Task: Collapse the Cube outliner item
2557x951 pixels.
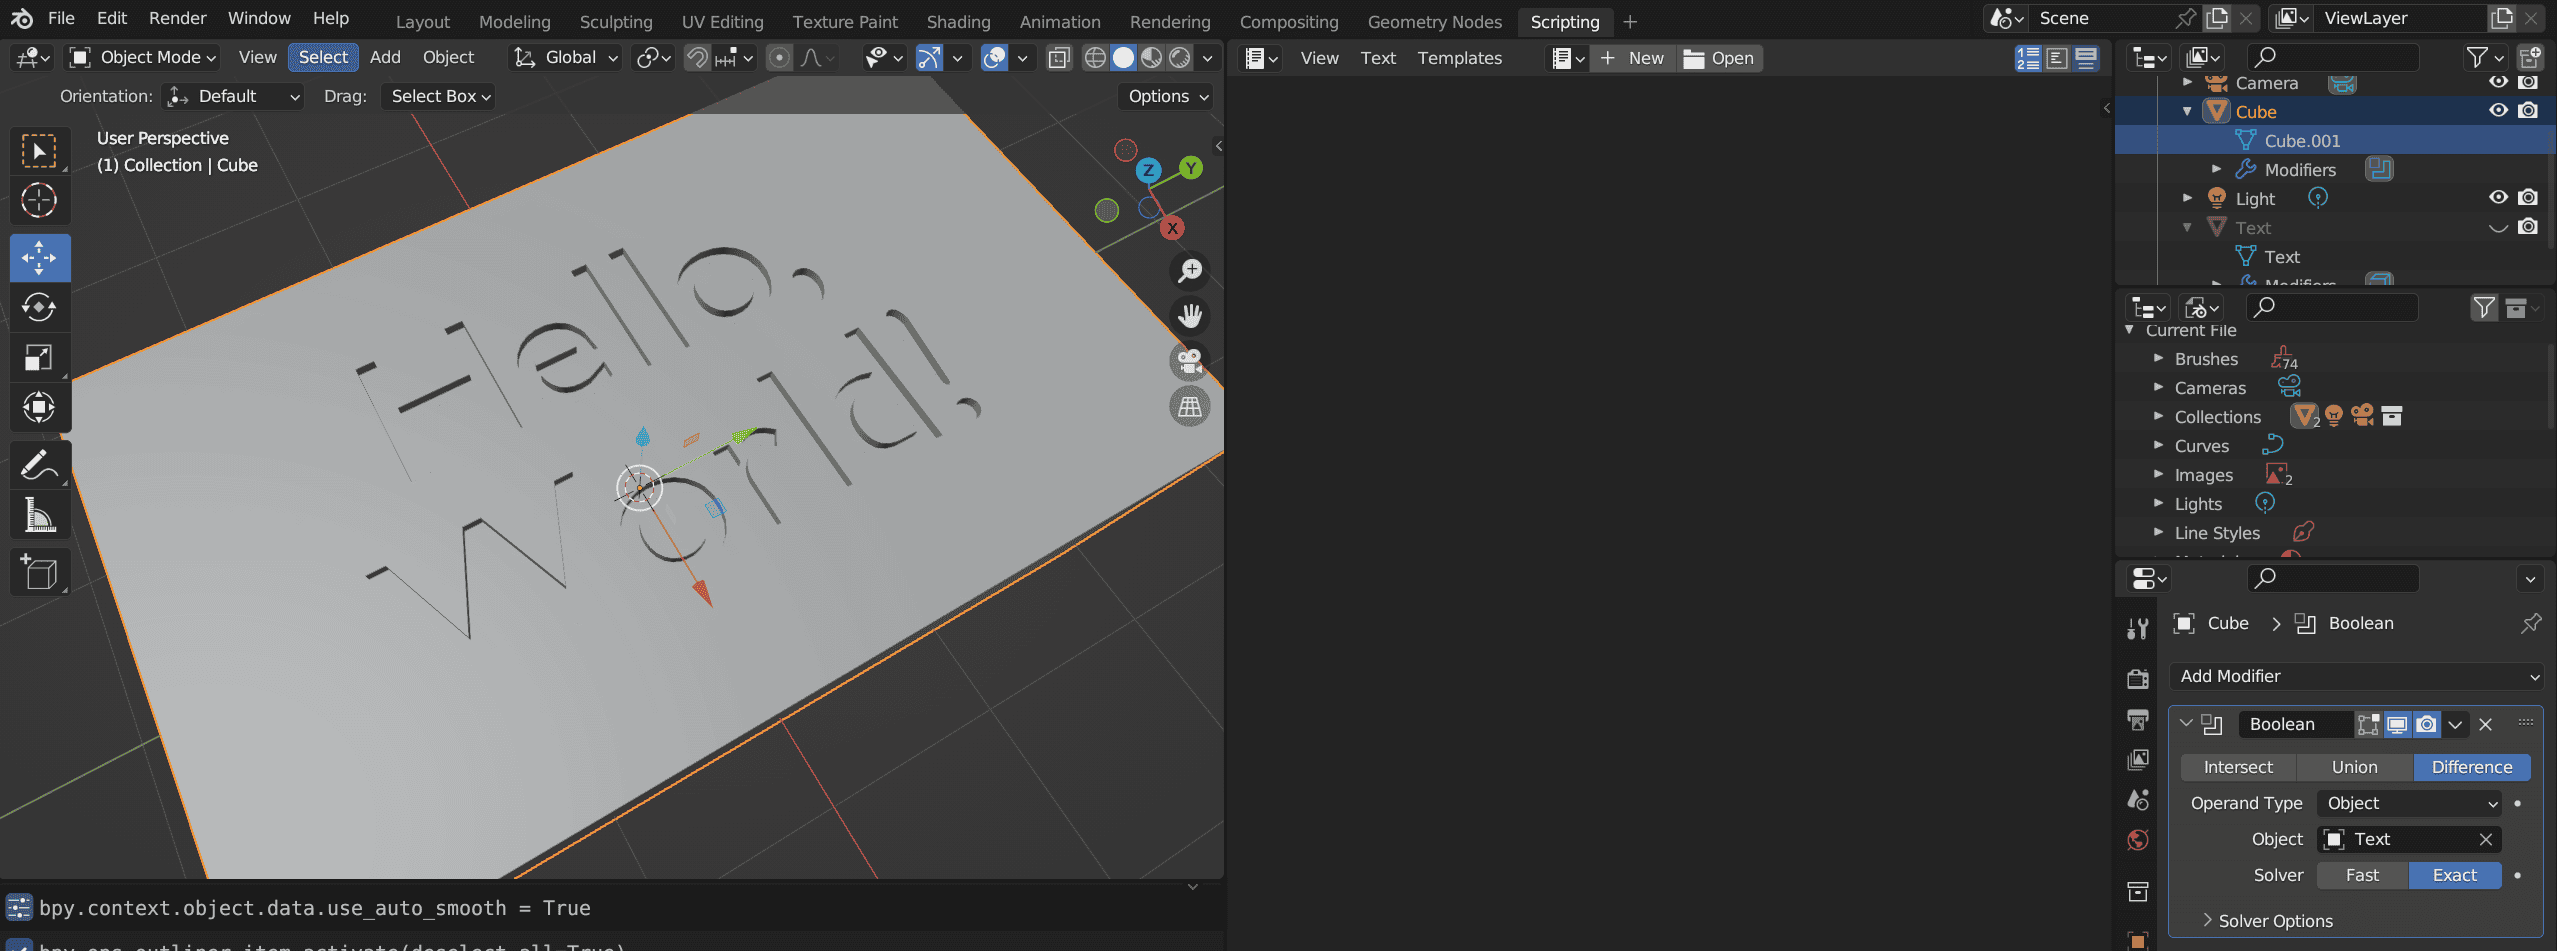Action: (x=2187, y=111)
